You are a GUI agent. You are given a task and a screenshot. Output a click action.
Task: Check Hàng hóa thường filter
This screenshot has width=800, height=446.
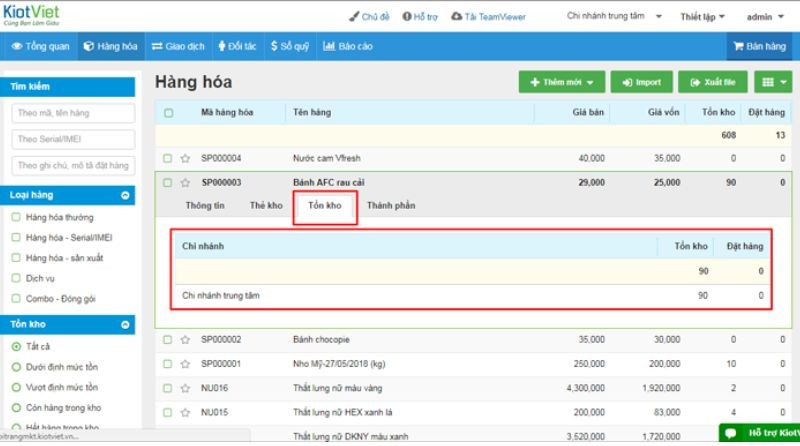[x=16, y=217]
